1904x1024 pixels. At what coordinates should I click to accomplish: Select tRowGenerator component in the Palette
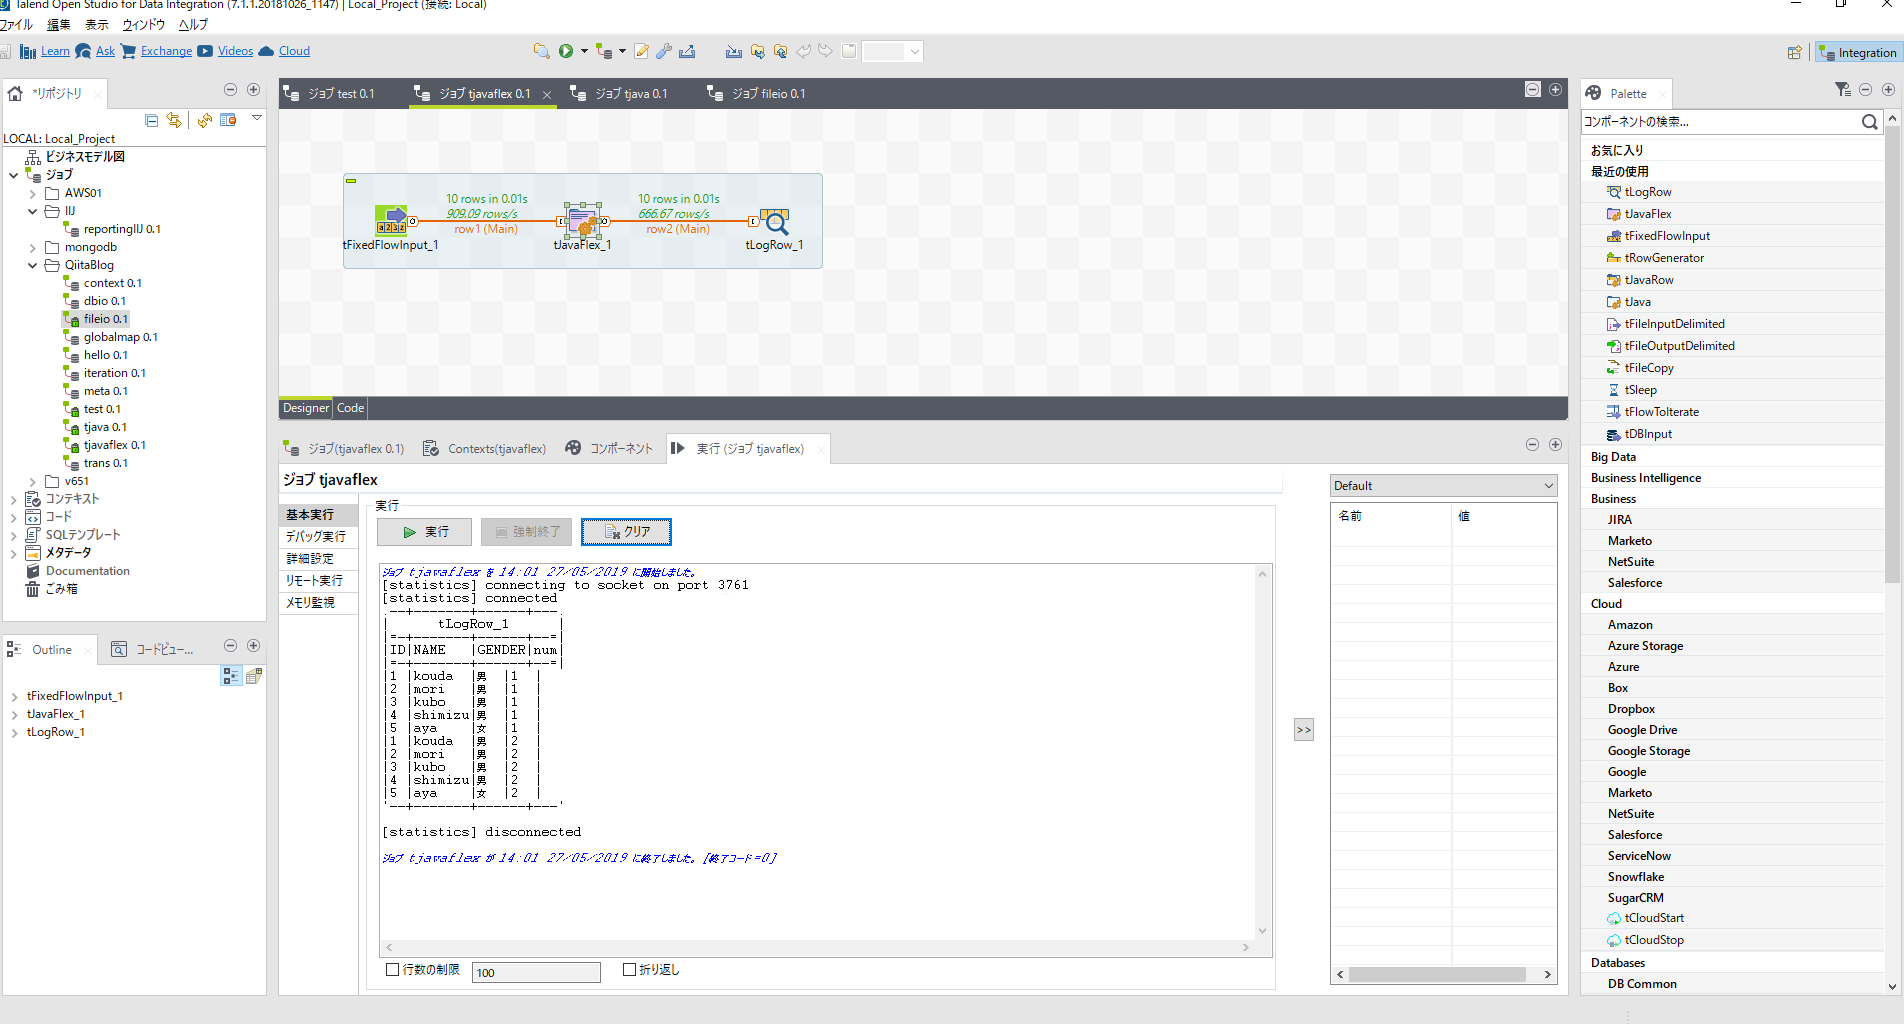pos(1657,257)
